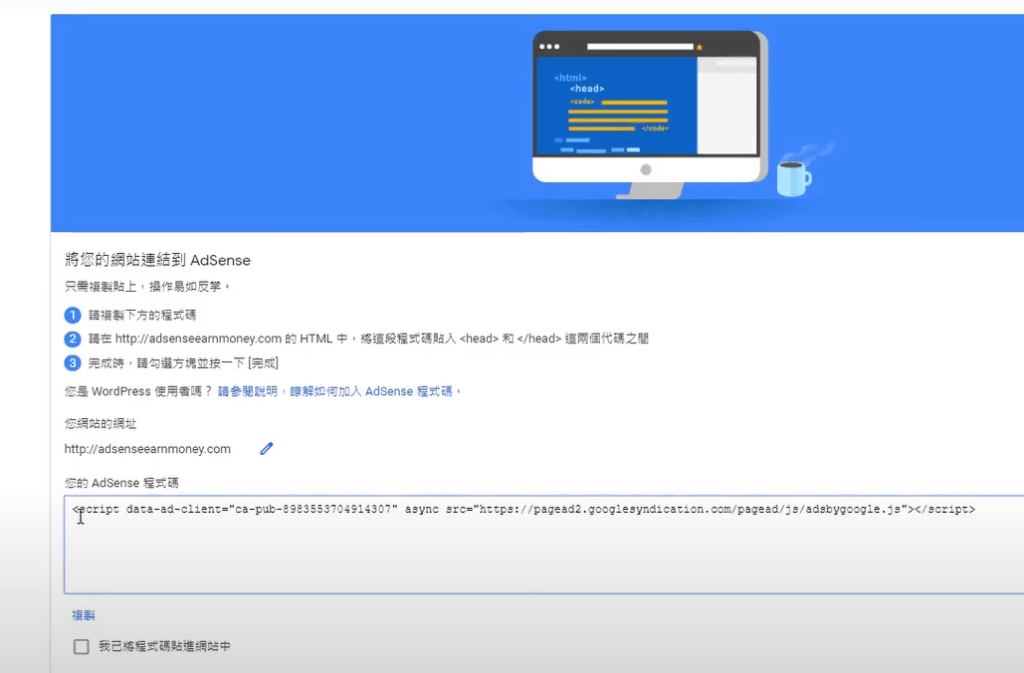The width and height of the screenshot is (1024, 673).
Task: Click the 複製 copy link
Action: pyautogui.click(x=84, y=615)
